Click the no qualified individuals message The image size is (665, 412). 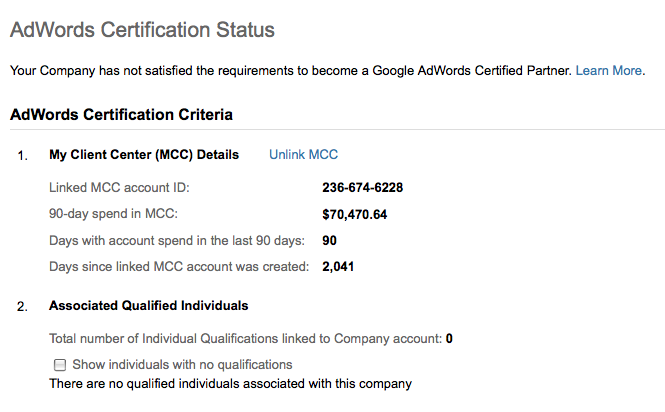pyautogui.click(x=230, y=383)
